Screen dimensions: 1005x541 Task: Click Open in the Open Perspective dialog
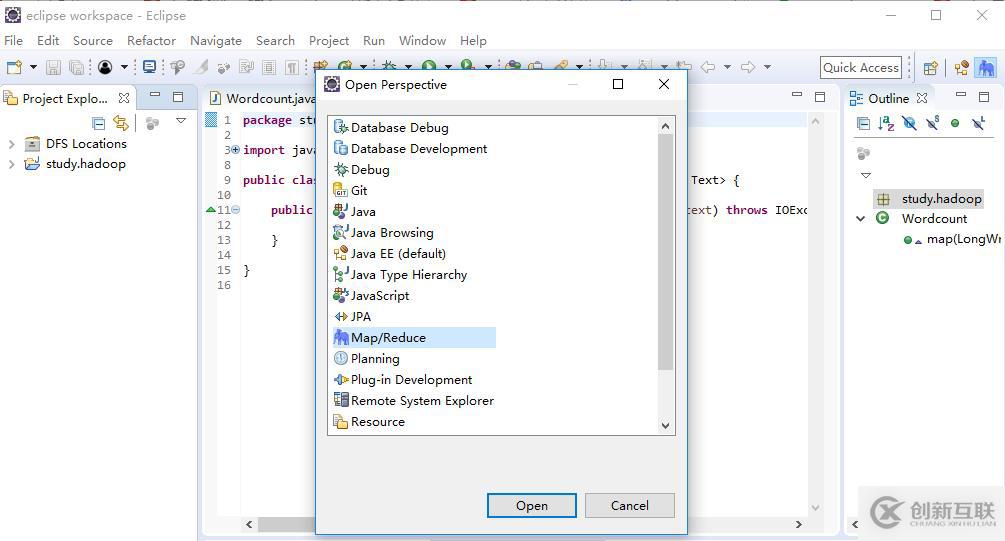click(x=531, y=505)
